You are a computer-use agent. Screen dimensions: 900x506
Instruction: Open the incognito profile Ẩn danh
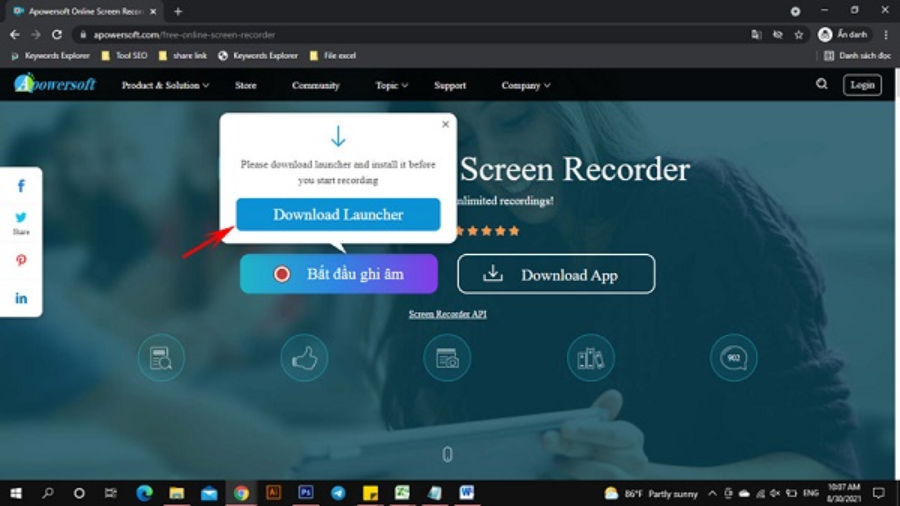[843, 35]
